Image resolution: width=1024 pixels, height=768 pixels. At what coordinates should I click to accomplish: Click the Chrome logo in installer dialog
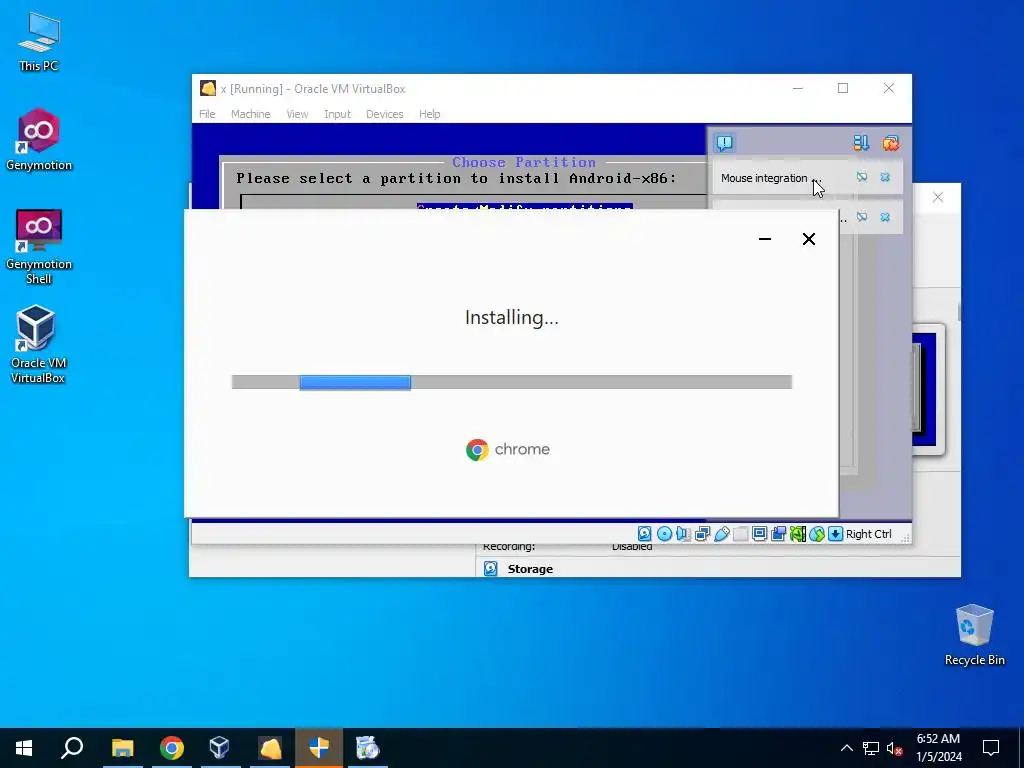(477, 449)
